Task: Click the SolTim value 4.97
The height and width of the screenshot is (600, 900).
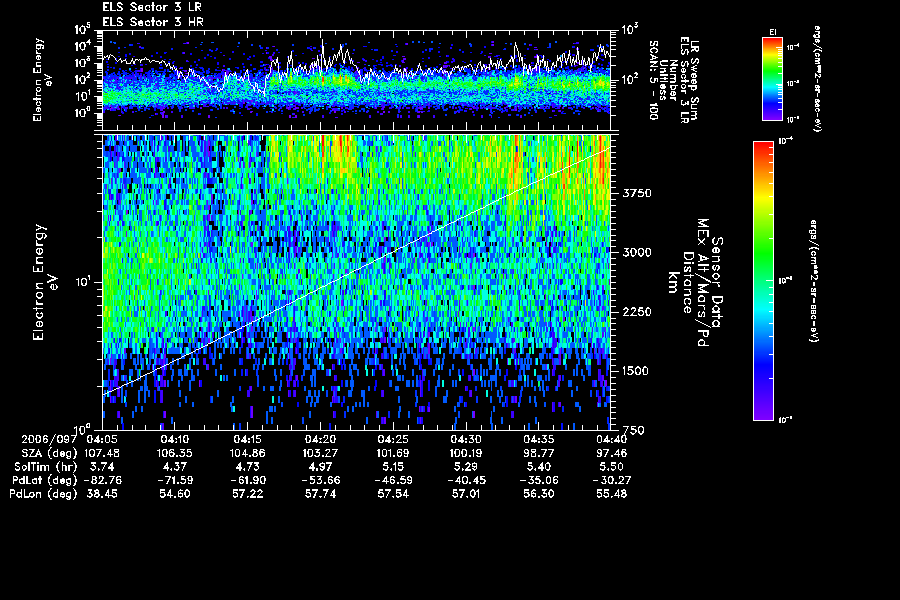Action: (320, 467)
